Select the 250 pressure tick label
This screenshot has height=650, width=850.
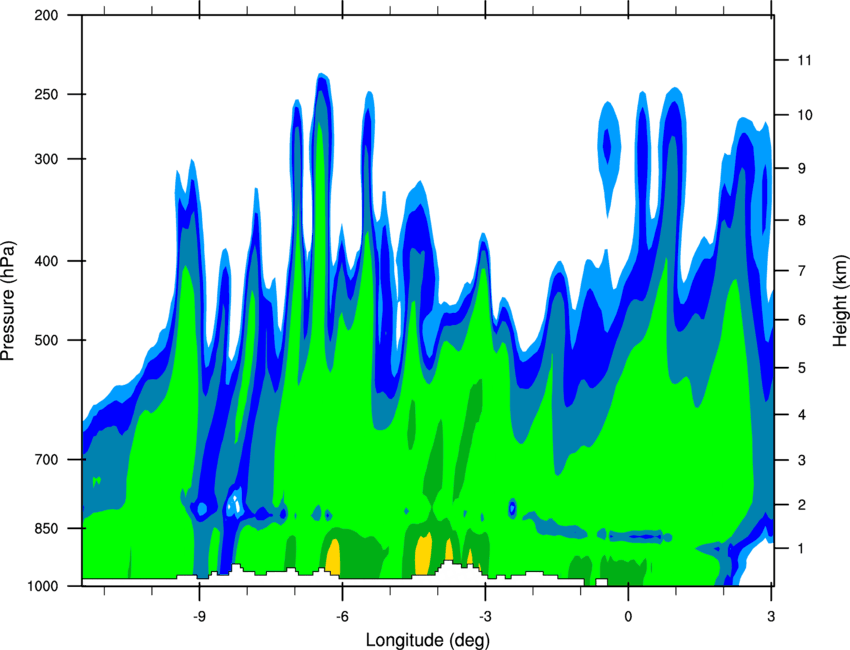pos(46,94)
